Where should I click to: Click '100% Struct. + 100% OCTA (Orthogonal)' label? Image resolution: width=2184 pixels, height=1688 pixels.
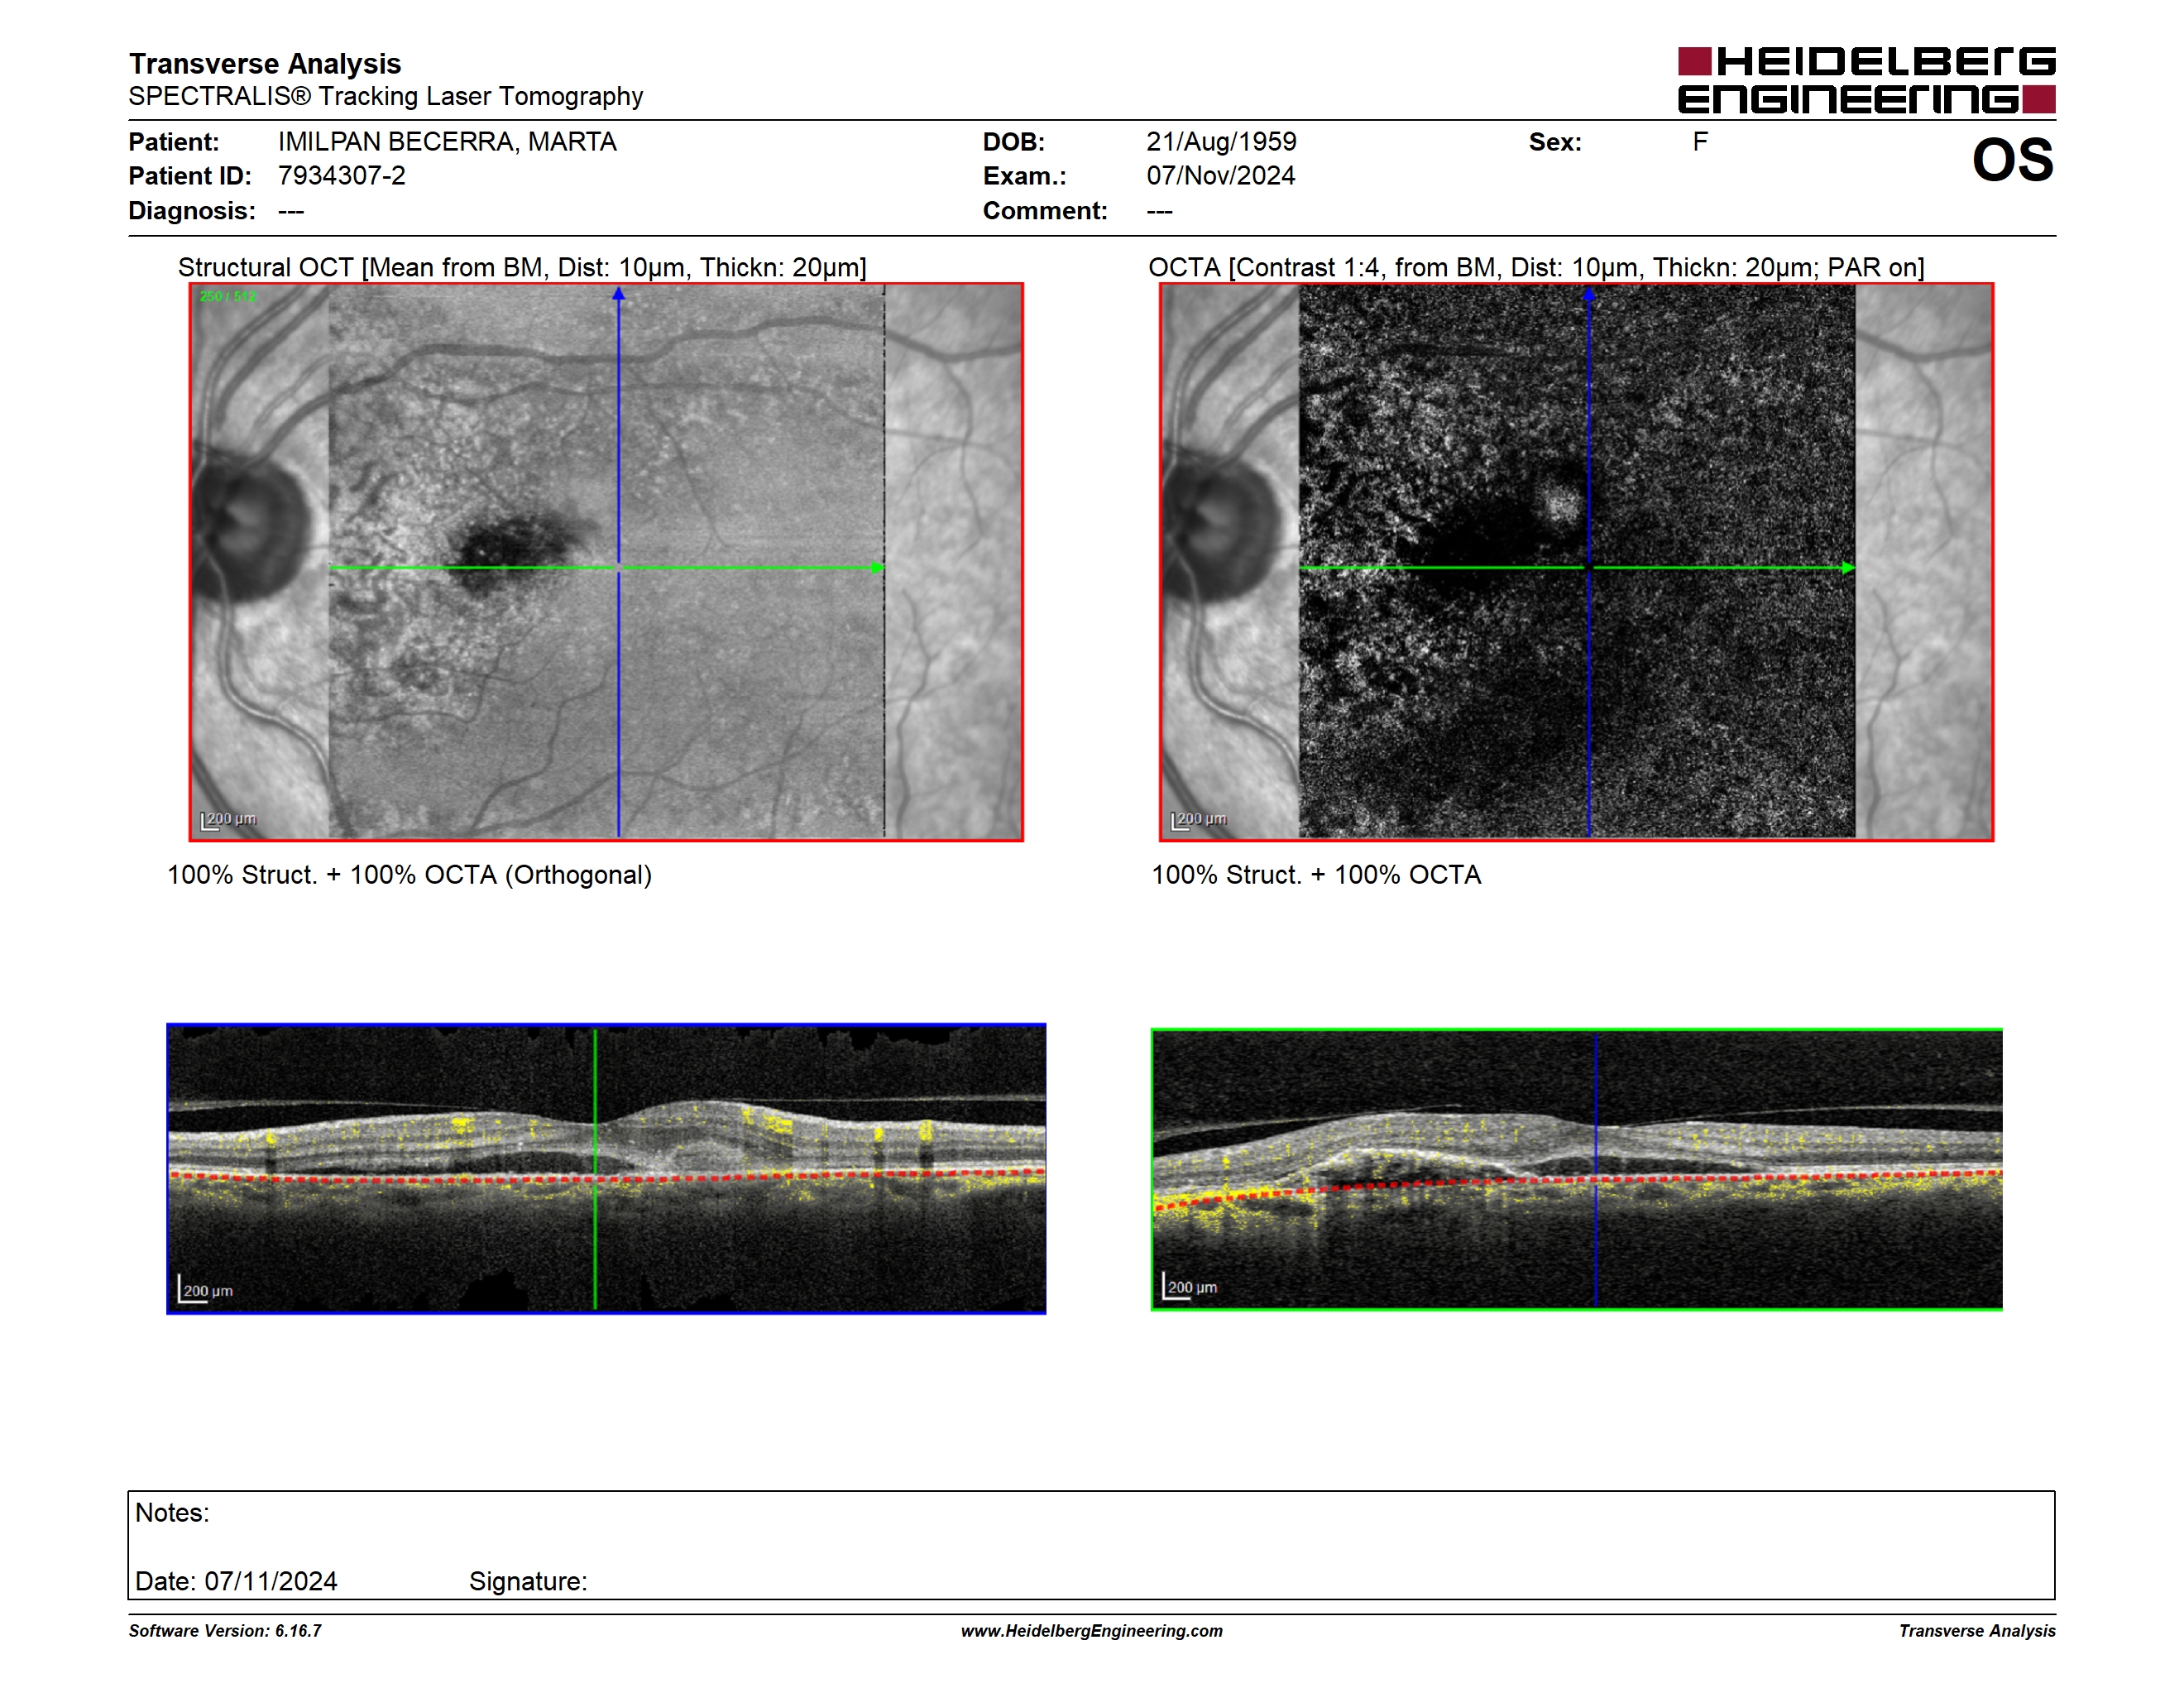(x=409, y=875)
